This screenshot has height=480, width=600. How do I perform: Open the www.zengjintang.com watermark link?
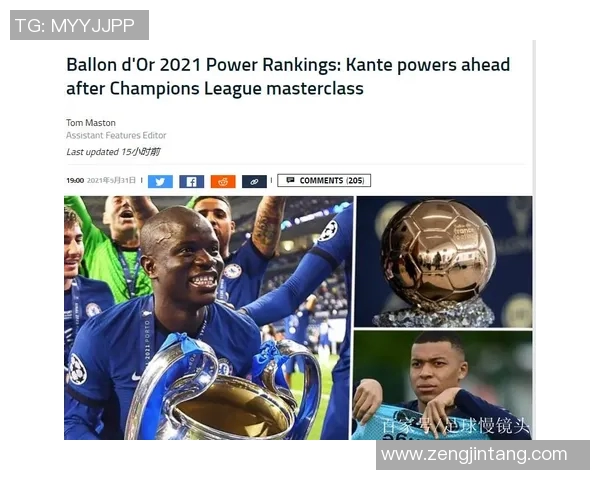(483, 455)
